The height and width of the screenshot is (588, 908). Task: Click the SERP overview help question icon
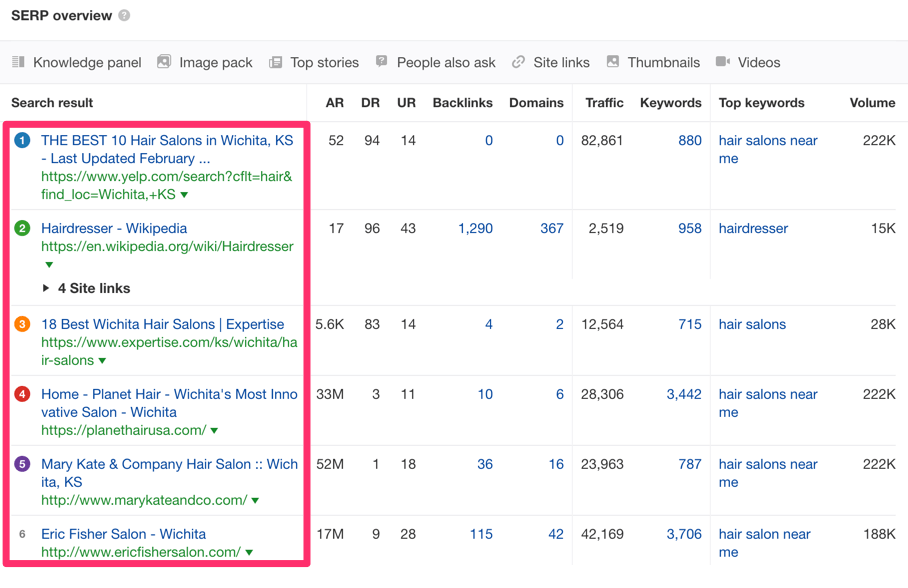click(124, 16)
